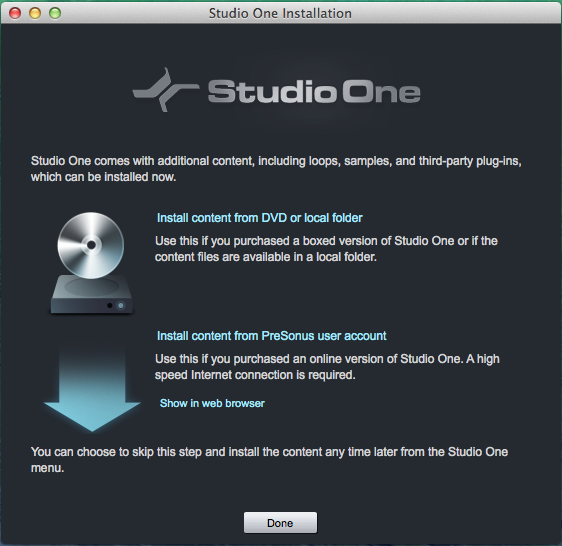Click the Studio One logo symbol

click(x=166, y=90)
